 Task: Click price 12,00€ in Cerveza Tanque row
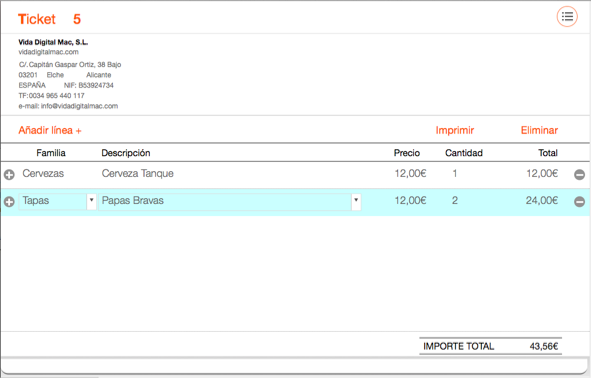click(x=410, y=173)
